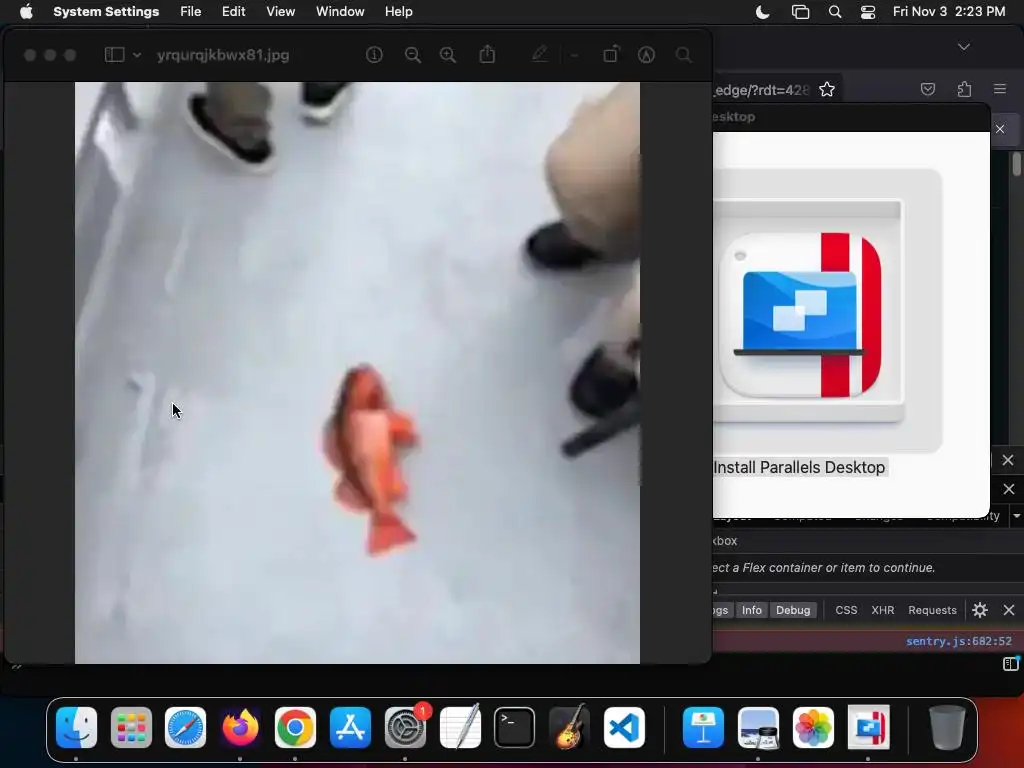1024x768 pixels.
Task: Open Launchpad from the Dock
Action: point(131,728)
